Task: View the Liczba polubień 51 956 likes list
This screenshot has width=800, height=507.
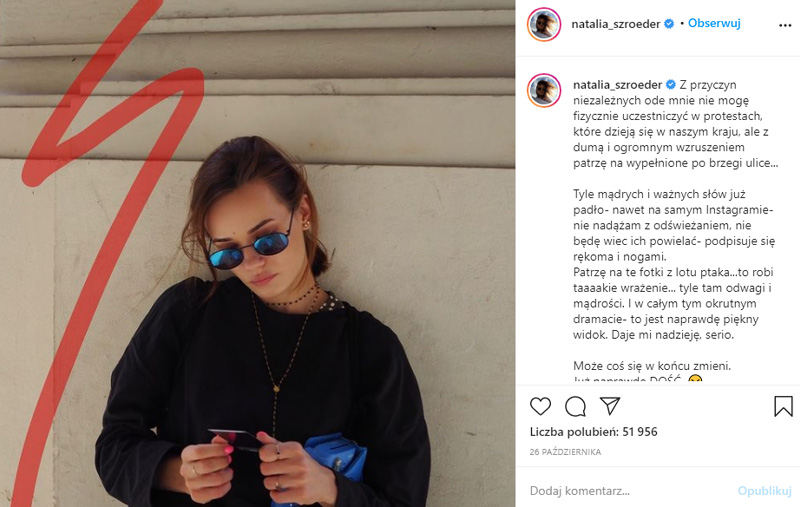Action: click(593, 432)
